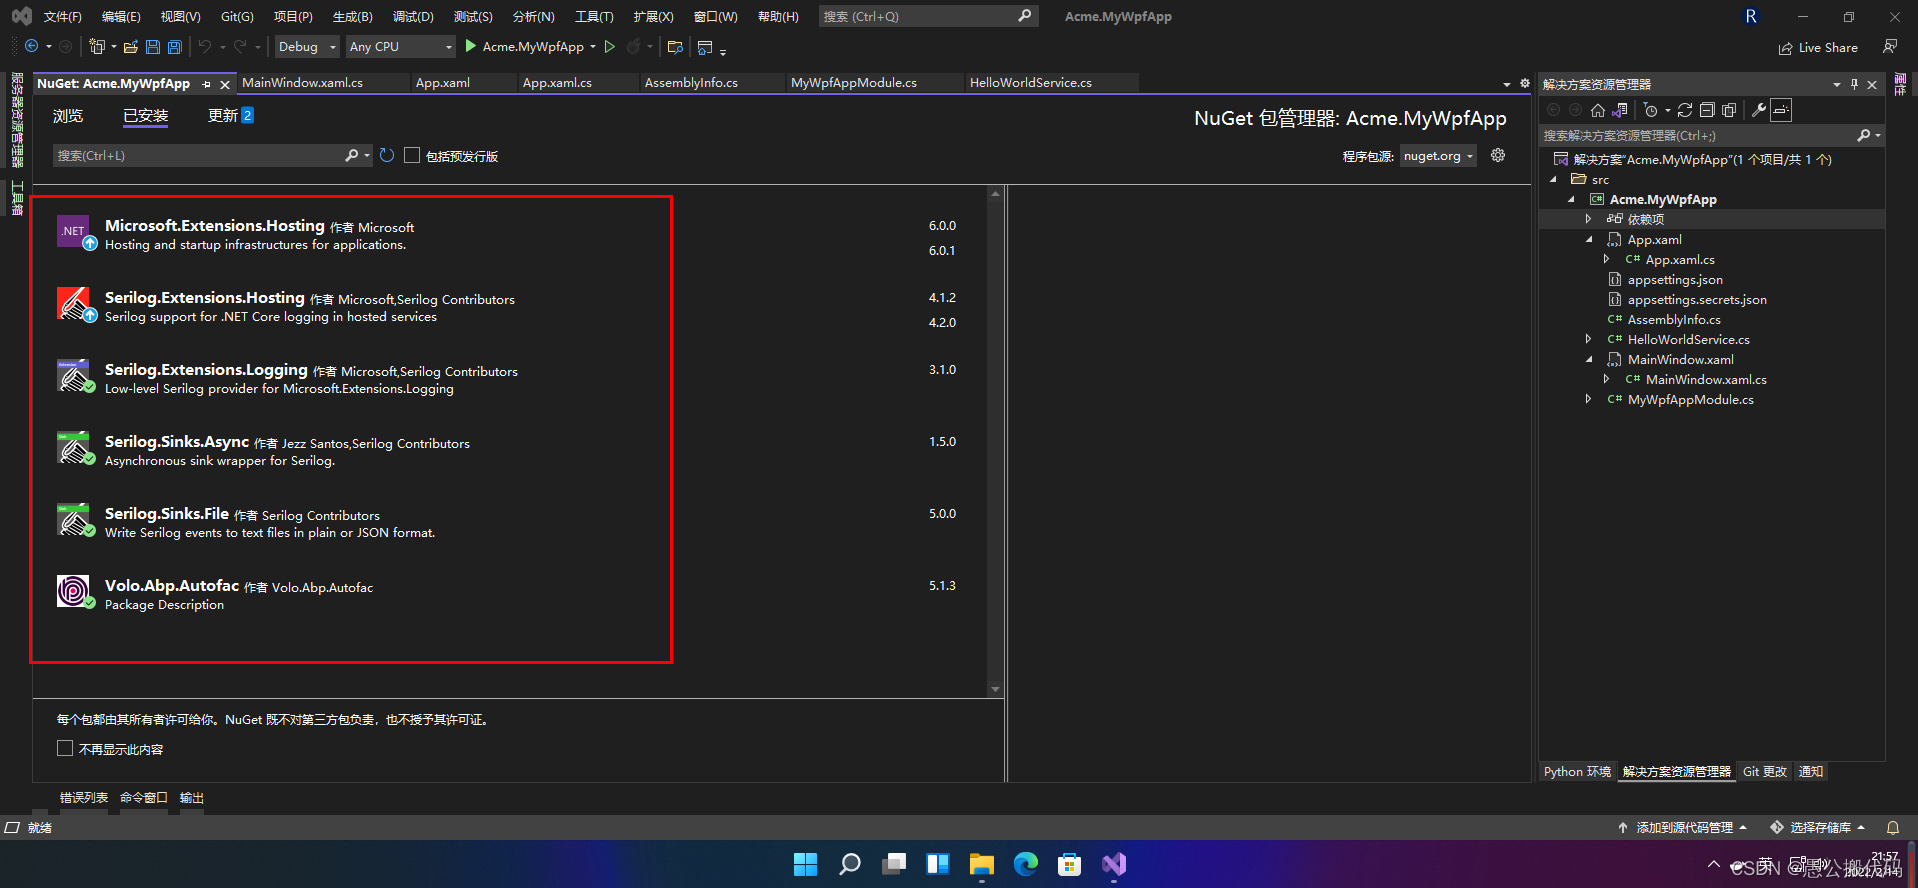This screenshot has width=1918, height=888.
Task: Click Show All Files icon in Solution Explorer
Action: pyautogui.click(x=1729, y=110)
